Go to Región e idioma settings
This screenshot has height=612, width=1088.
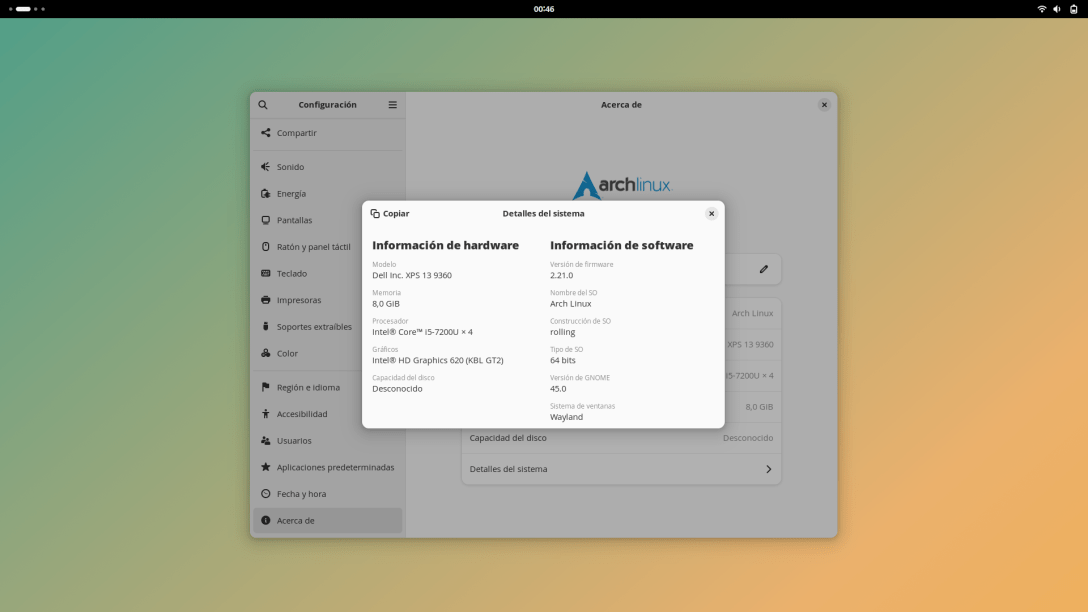click(x=328, y=387)
